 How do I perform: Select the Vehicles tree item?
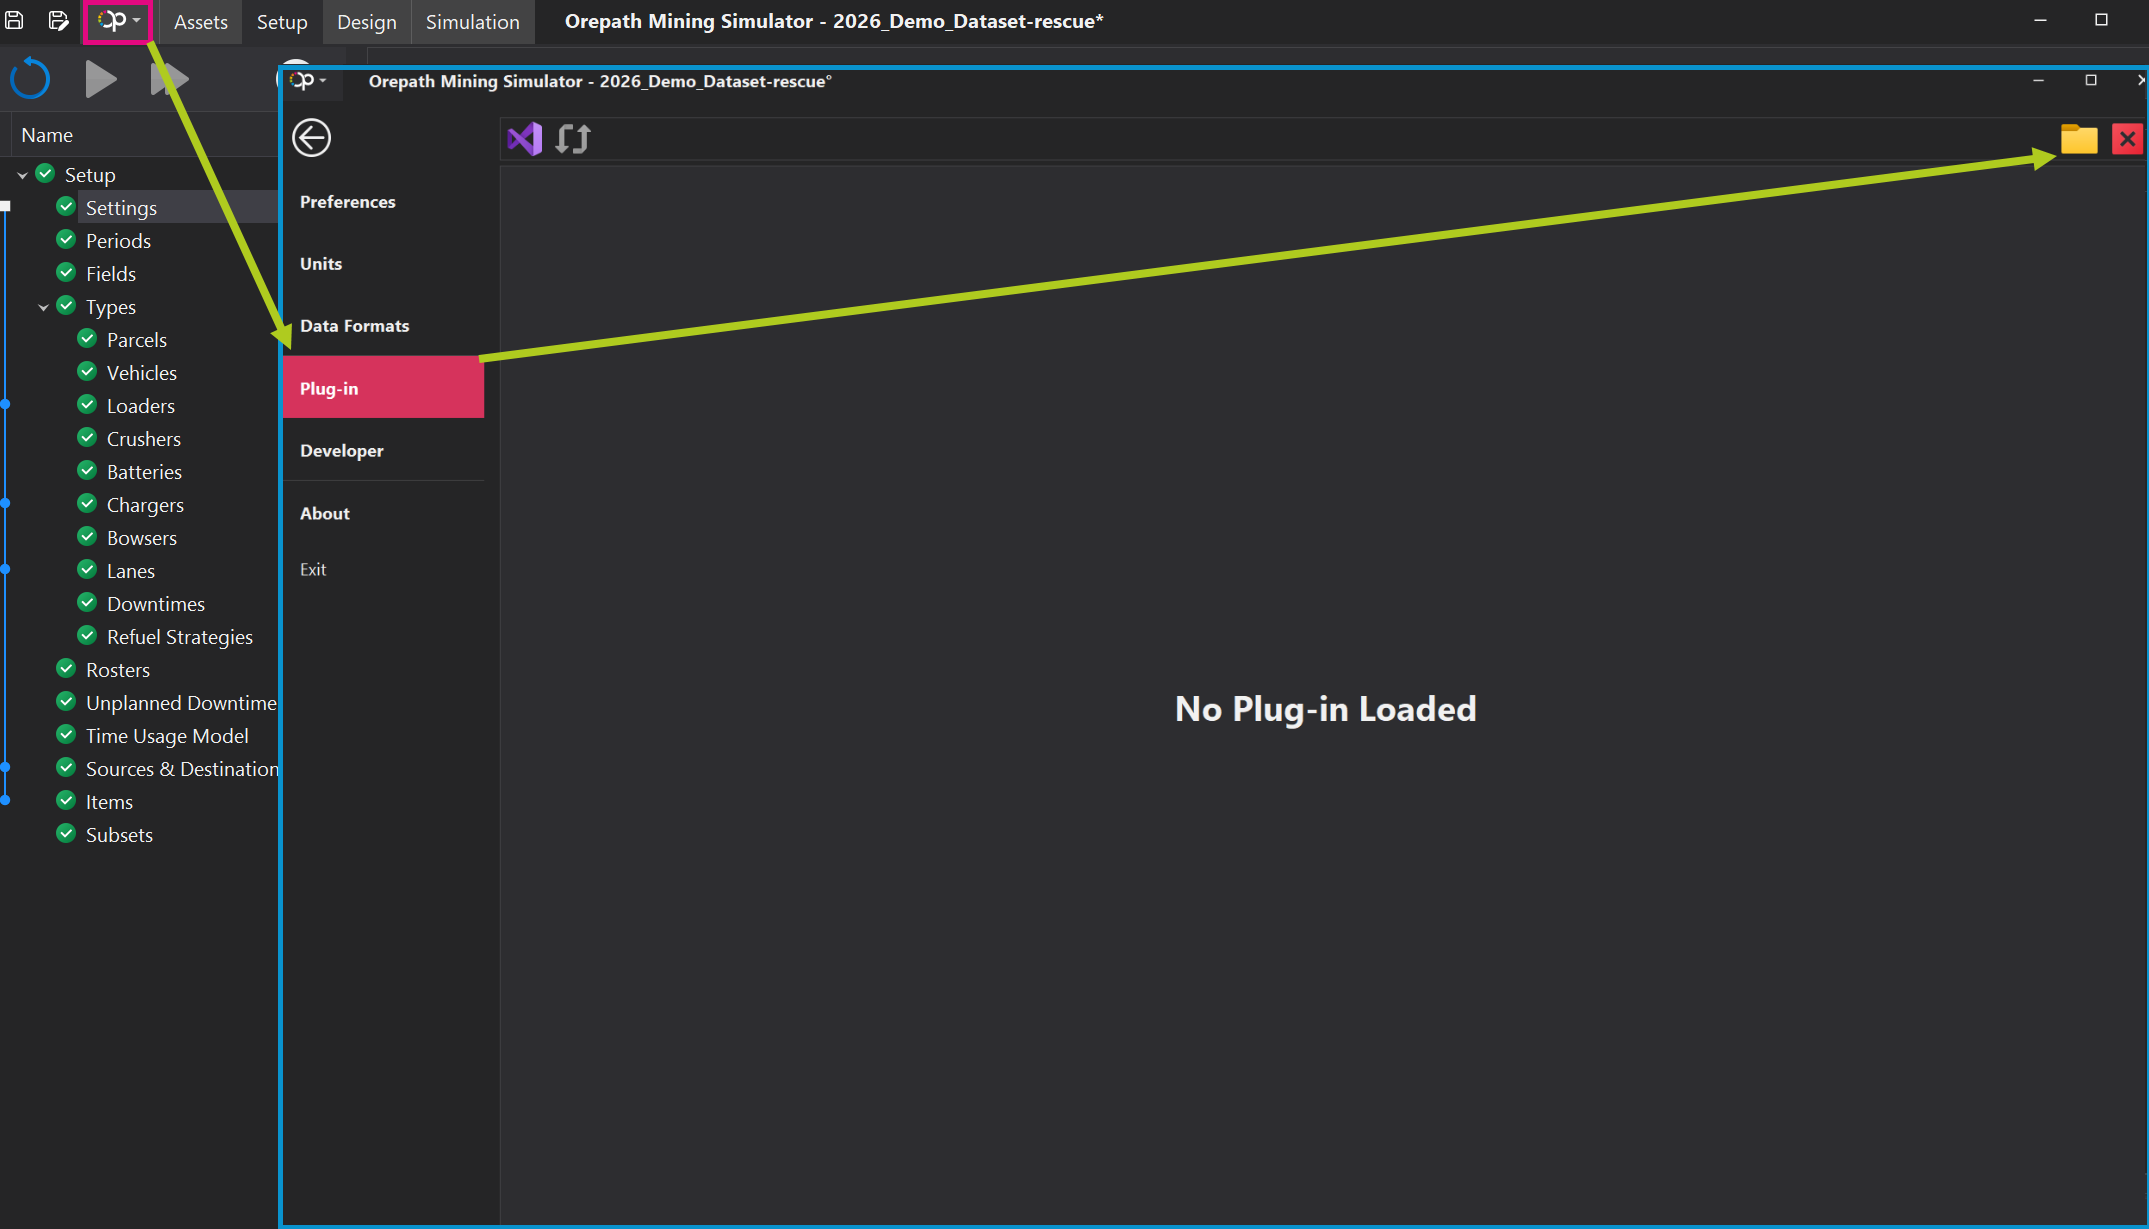(141, 373)
